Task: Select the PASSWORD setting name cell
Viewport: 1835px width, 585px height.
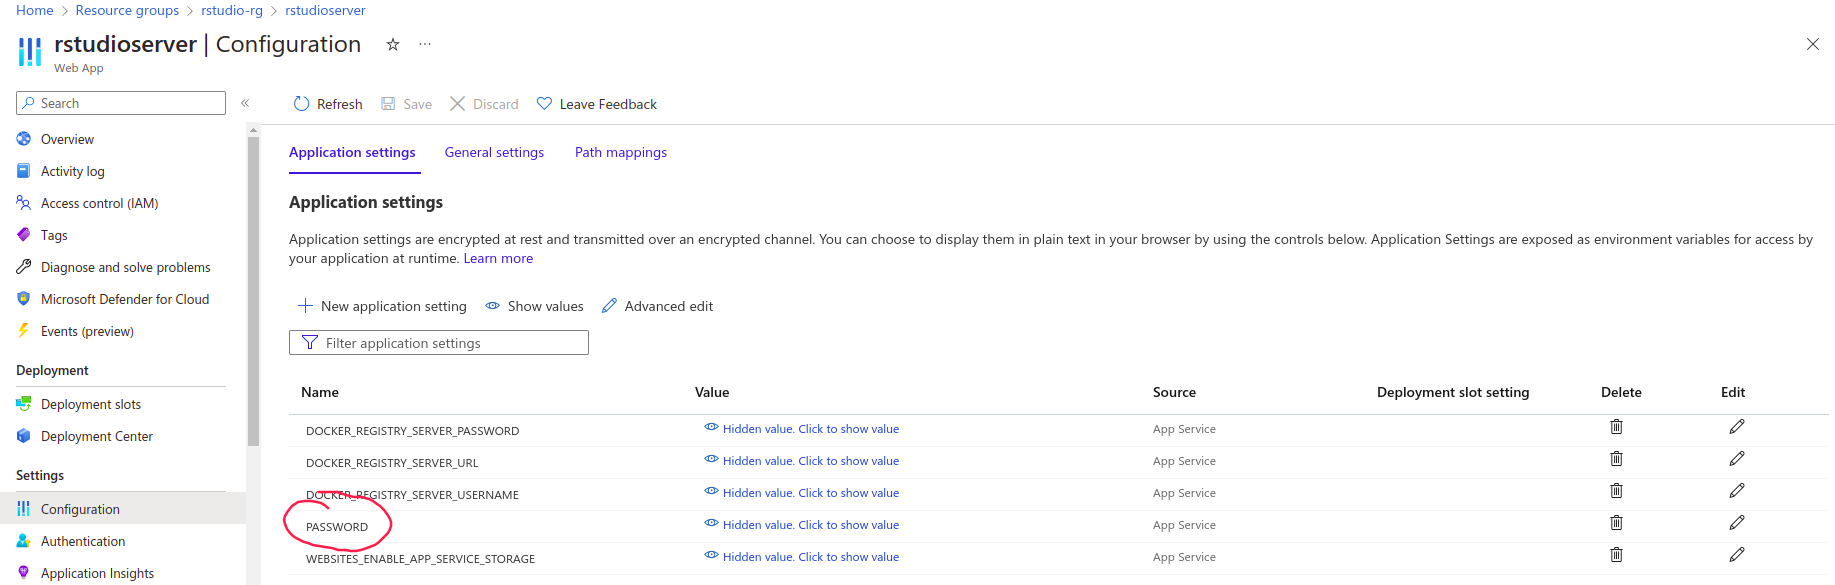Action: 337,527
